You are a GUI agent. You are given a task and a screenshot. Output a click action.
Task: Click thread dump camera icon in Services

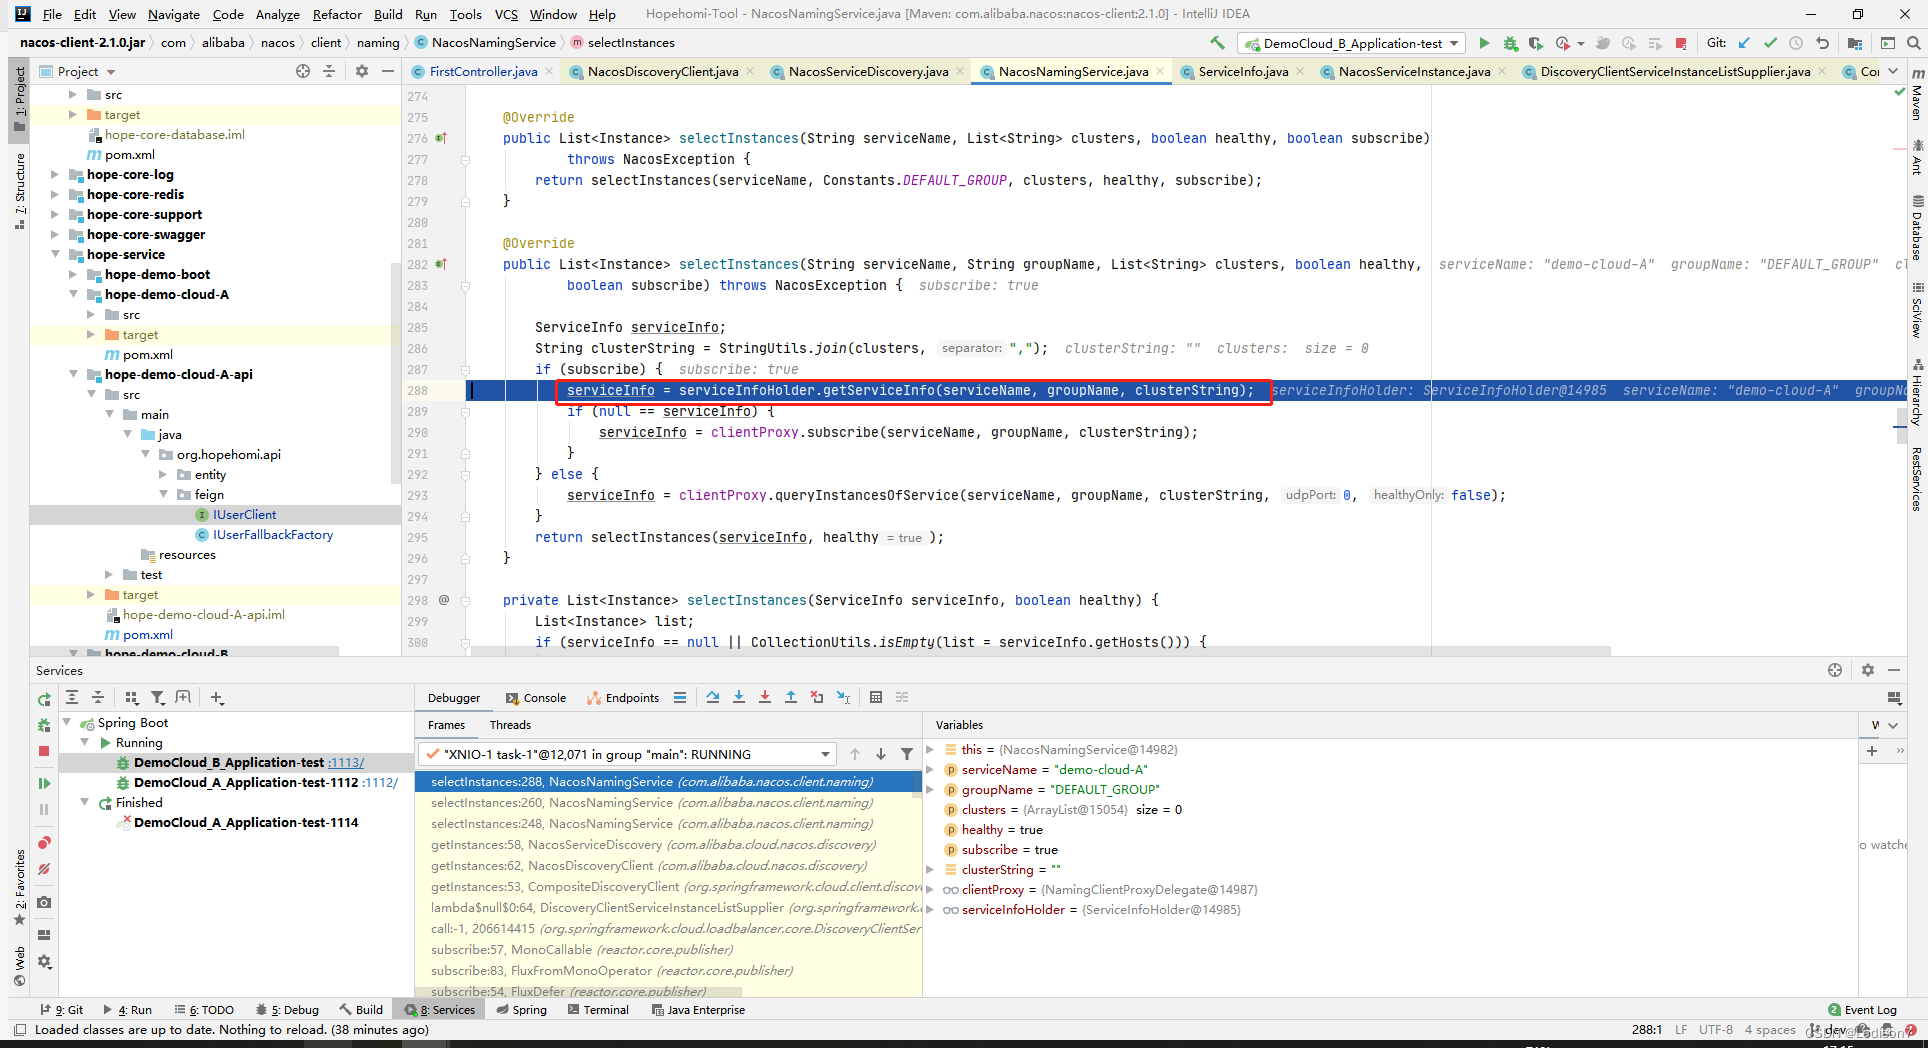[x=44, y=902]
